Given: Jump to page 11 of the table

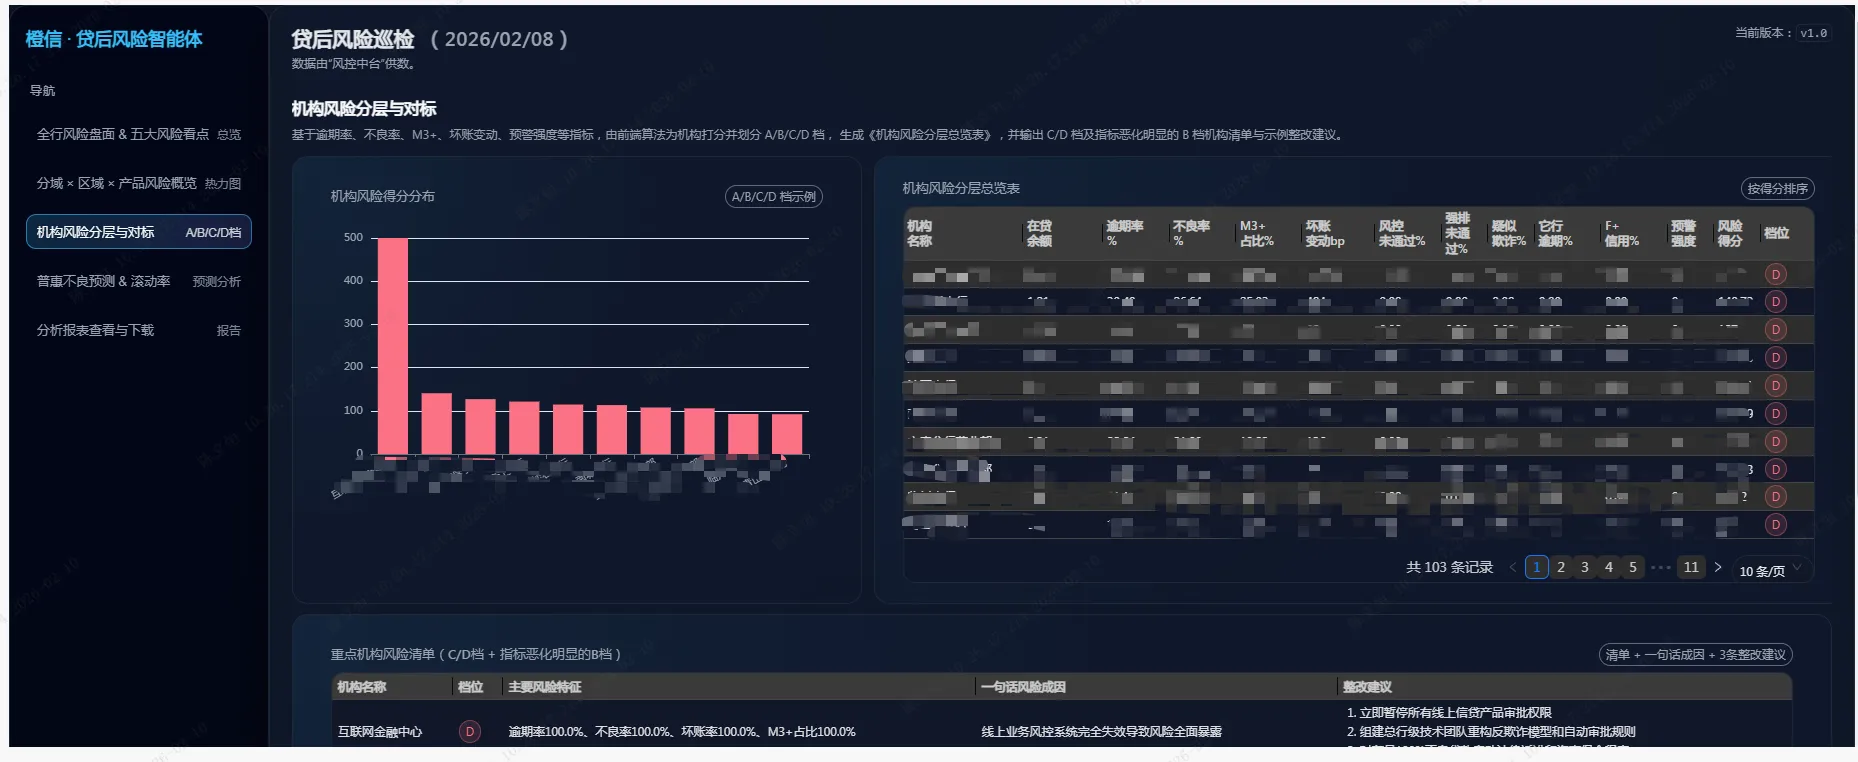Looking at the screenshot, I should pos(1690,567).
